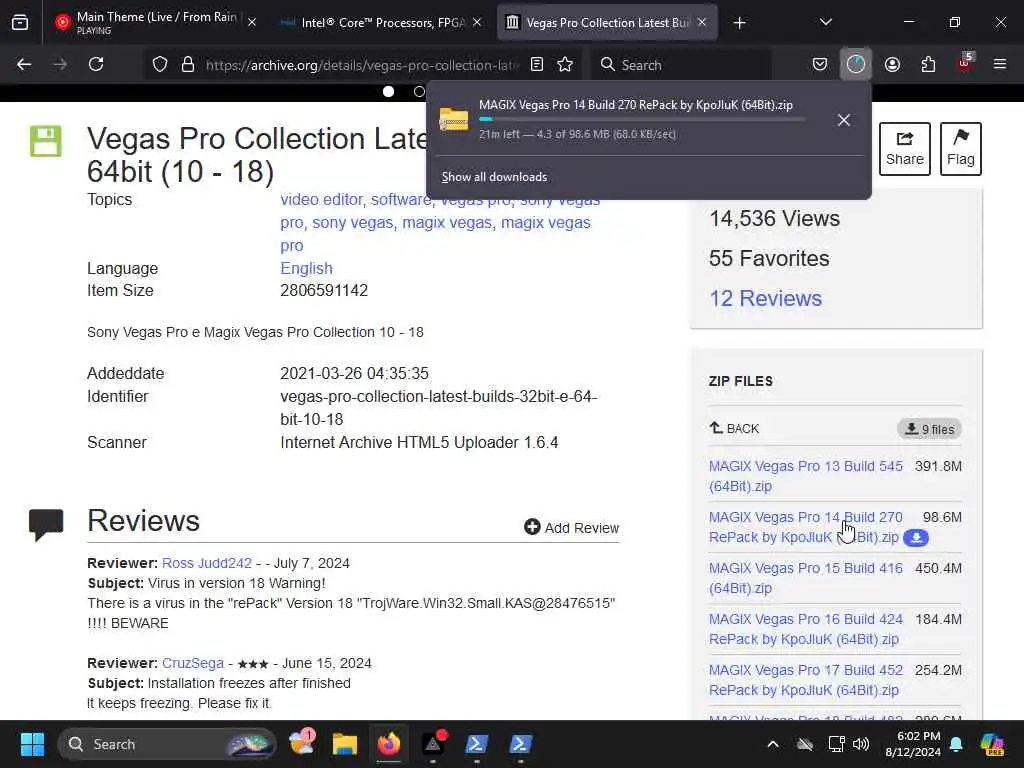Click the site security padlock icon
The image size is (1024, 768).
(188, 65)
